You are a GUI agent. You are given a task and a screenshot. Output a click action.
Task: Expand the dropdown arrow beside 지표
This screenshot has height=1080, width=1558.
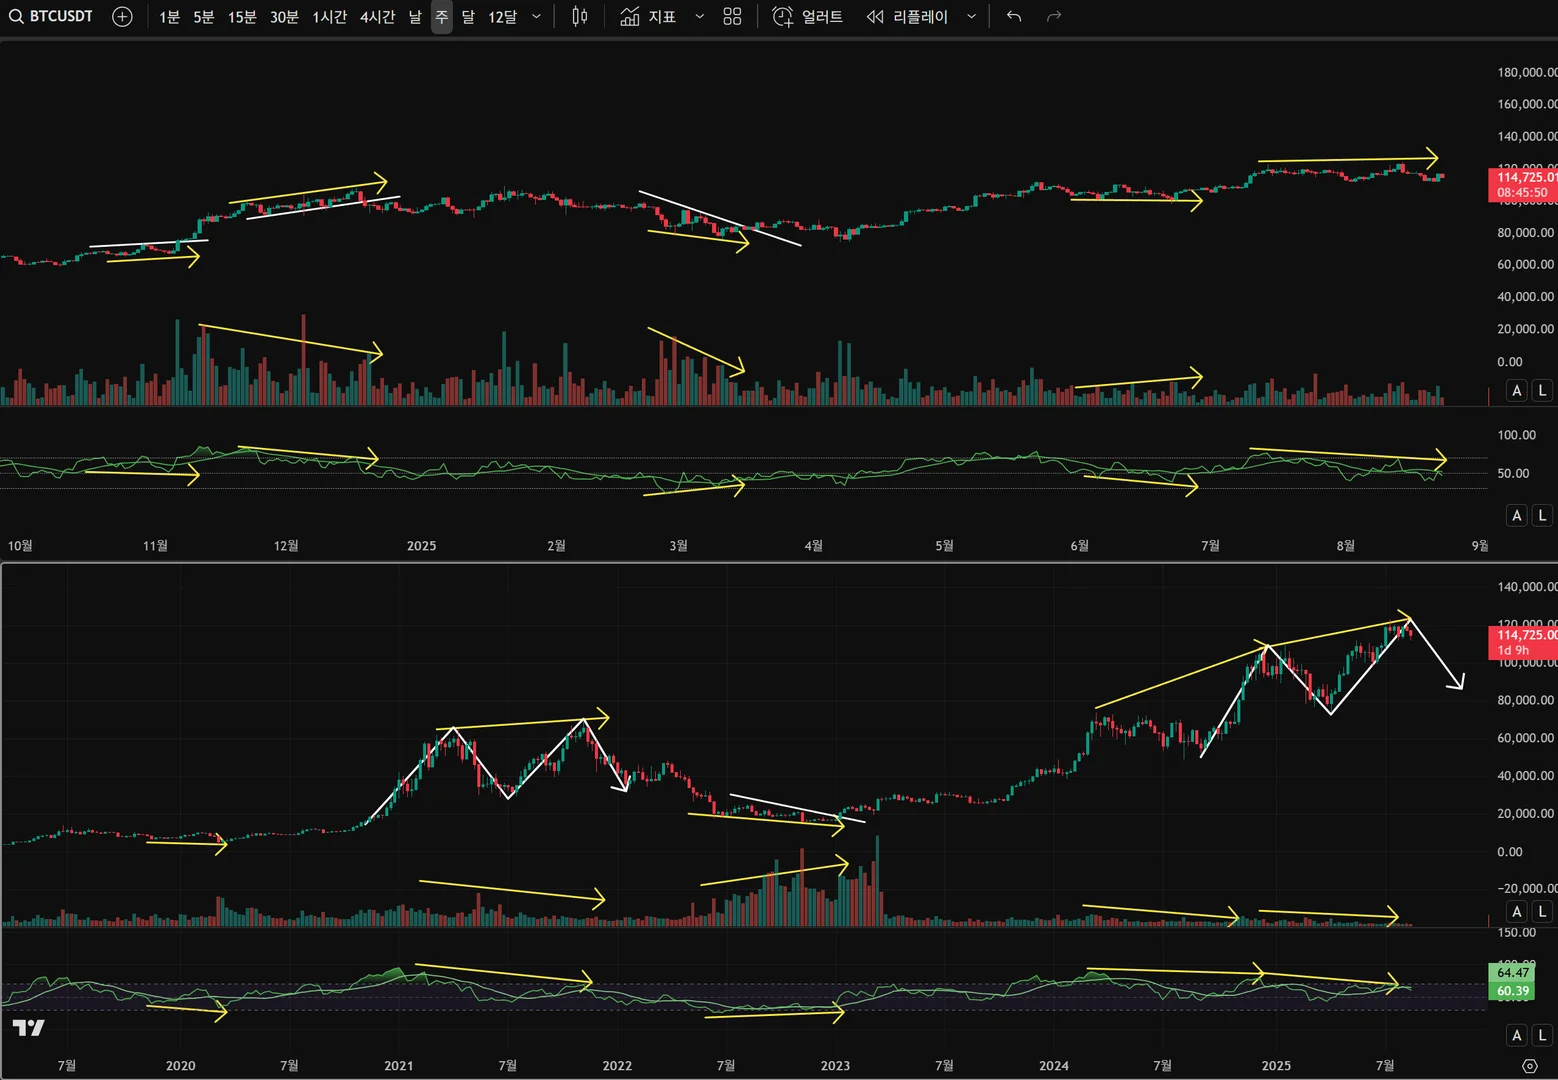tap(700, 17)
